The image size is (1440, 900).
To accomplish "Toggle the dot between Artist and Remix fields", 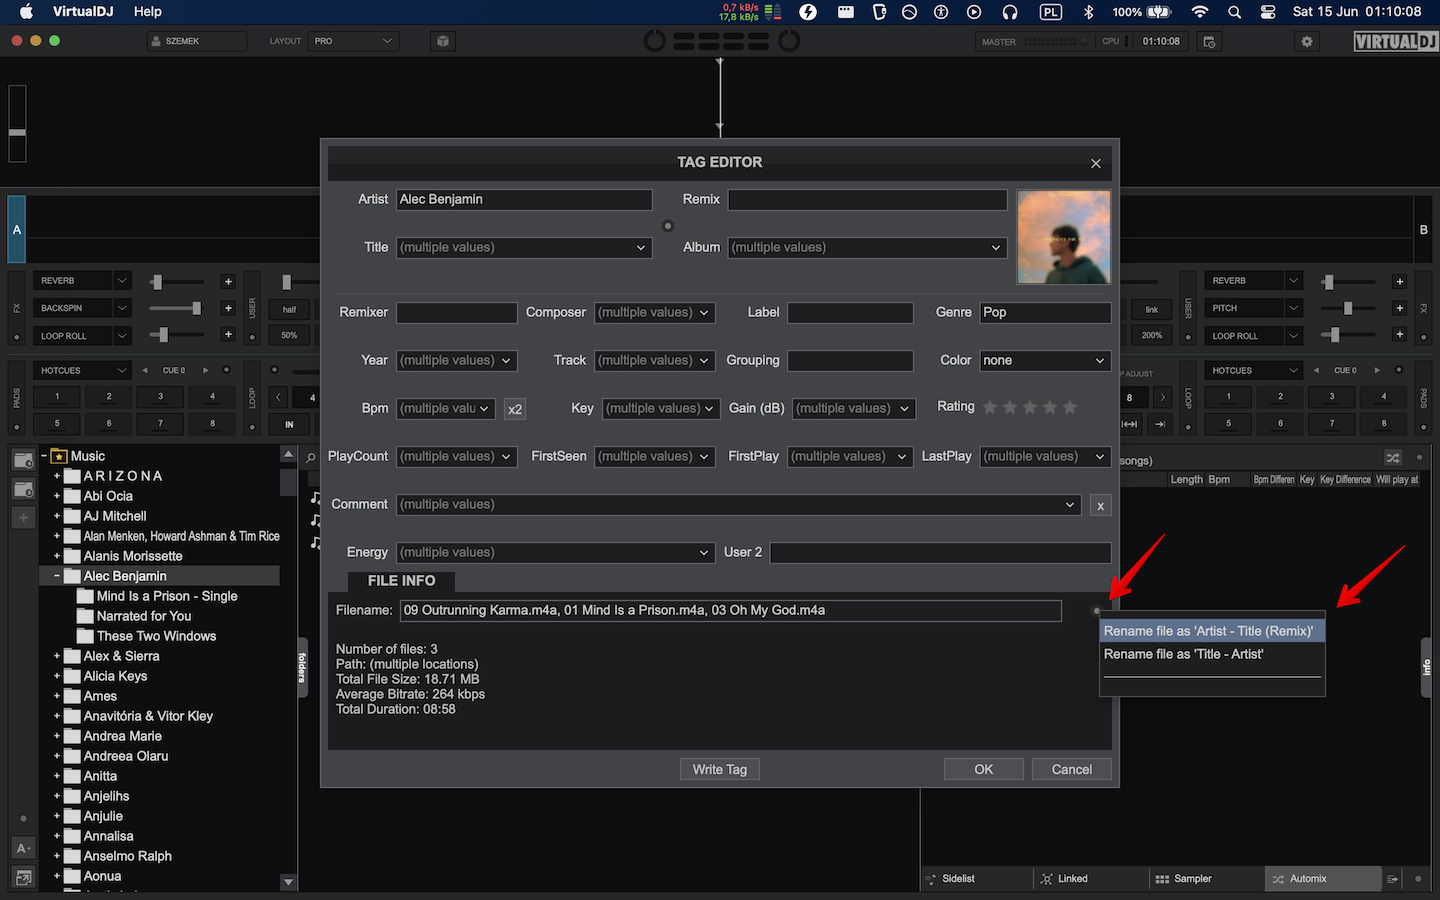I will point(668,226).
